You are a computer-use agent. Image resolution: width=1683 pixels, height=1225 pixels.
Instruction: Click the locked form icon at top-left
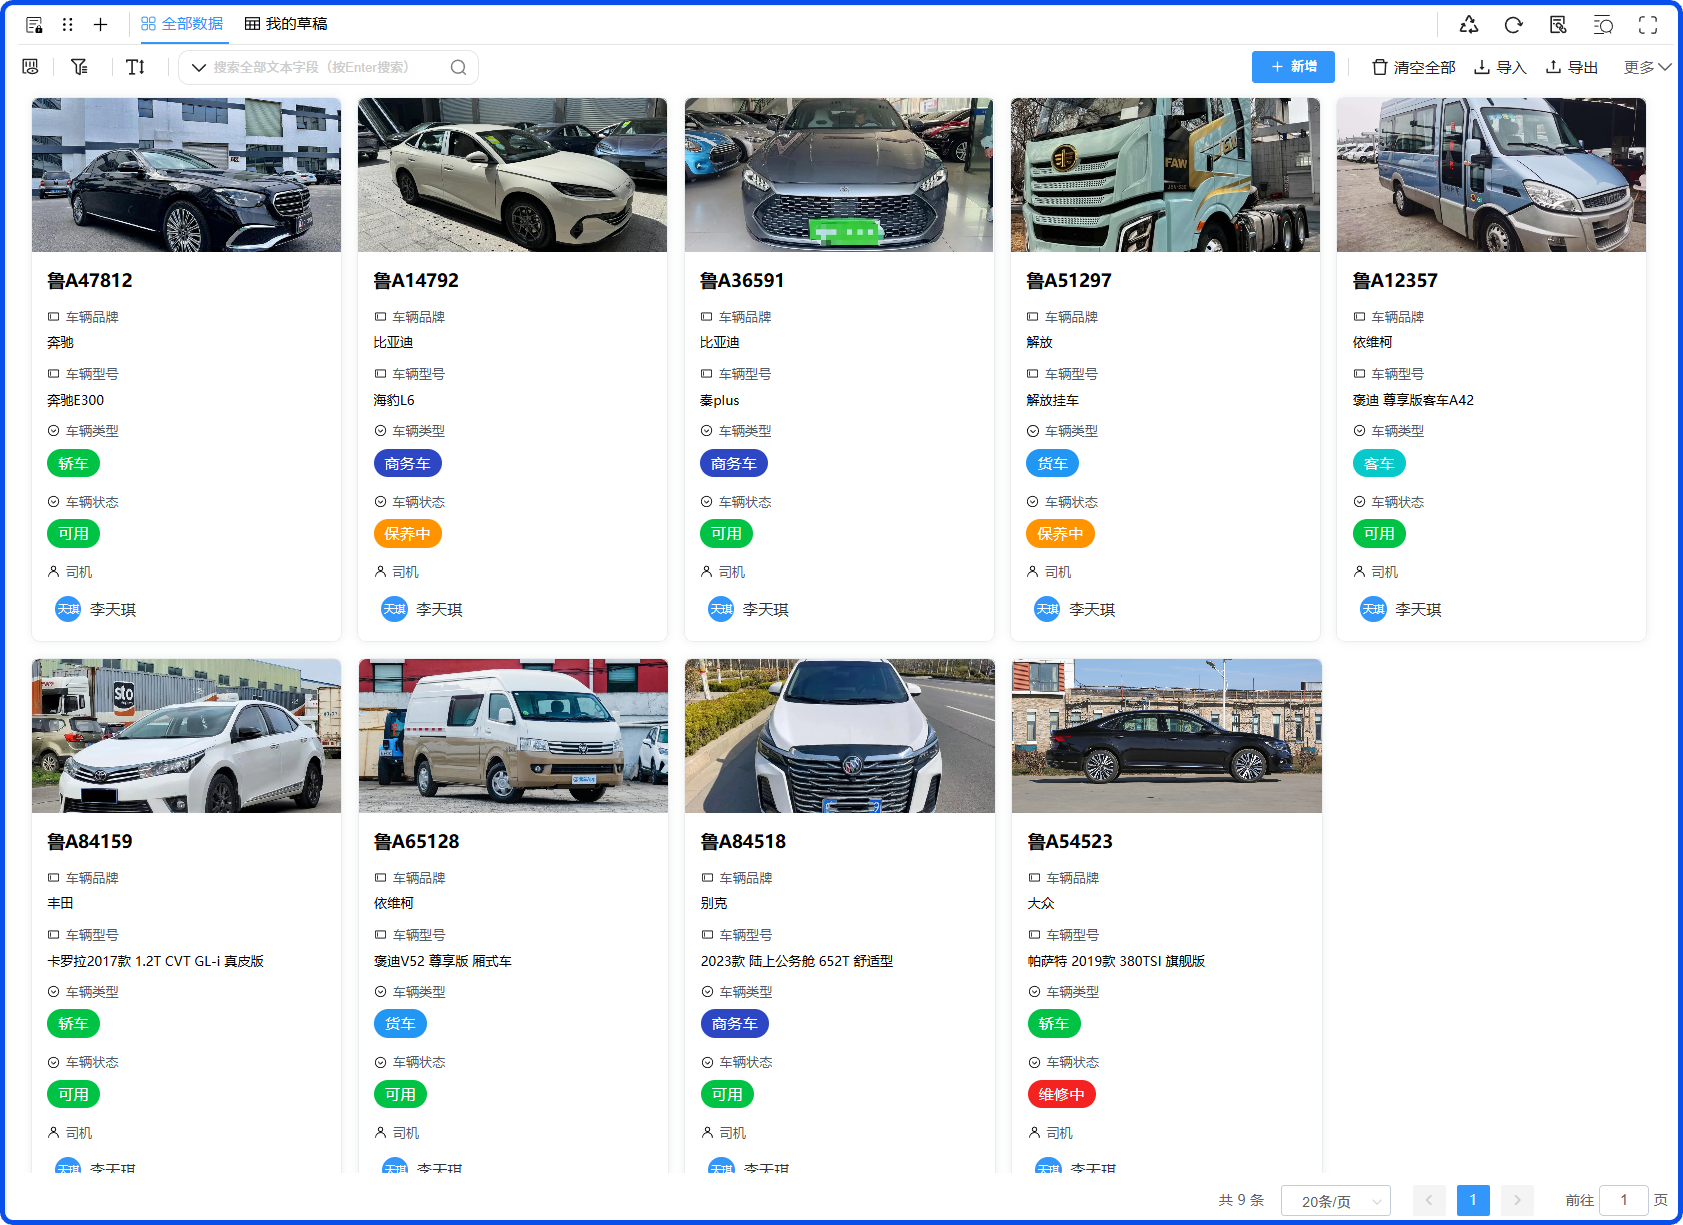pyautogui.click(x=34, y=25)
